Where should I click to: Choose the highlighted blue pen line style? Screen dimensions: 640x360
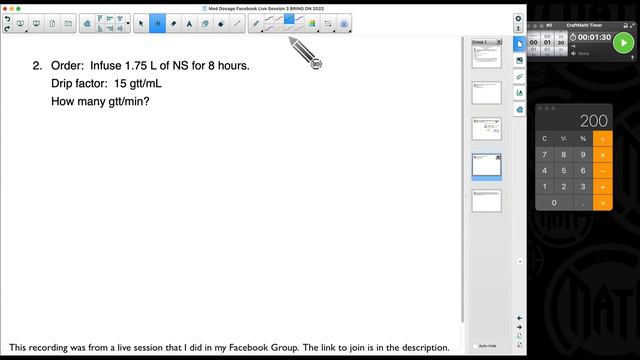click(x=289, y=19)
